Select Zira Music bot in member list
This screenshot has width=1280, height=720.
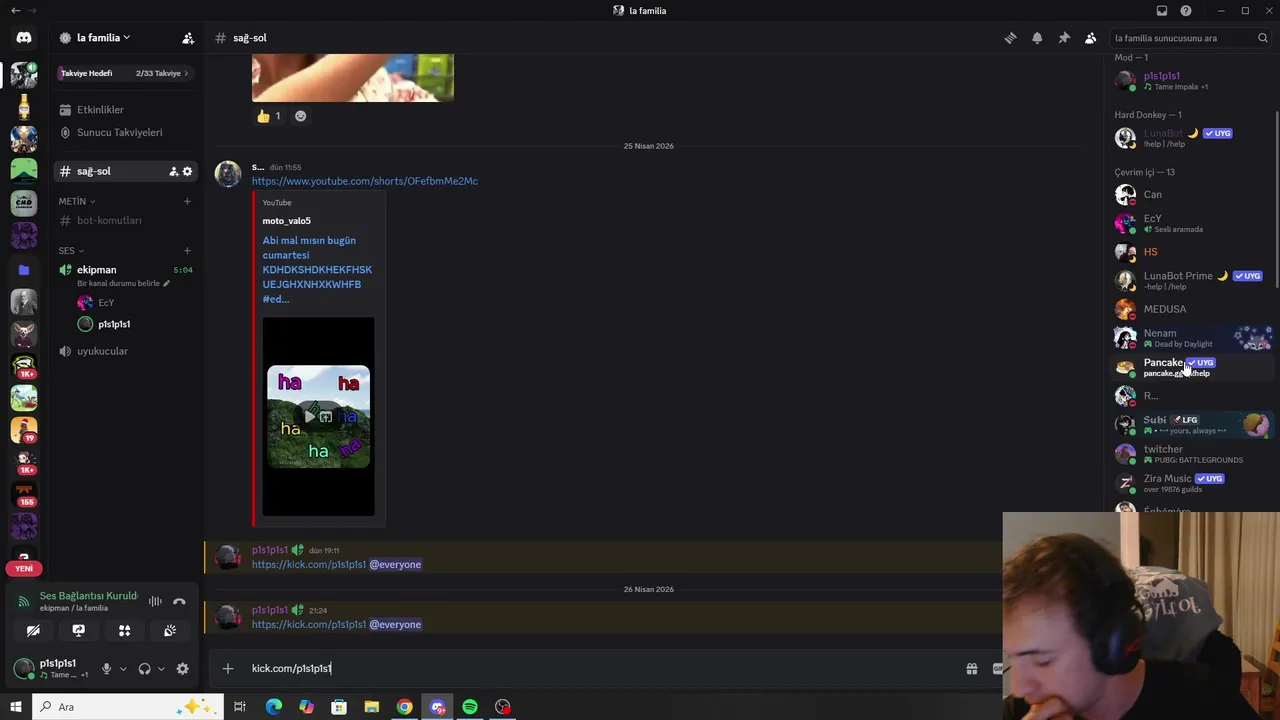pyautogui.click(x=1190, y=483)
